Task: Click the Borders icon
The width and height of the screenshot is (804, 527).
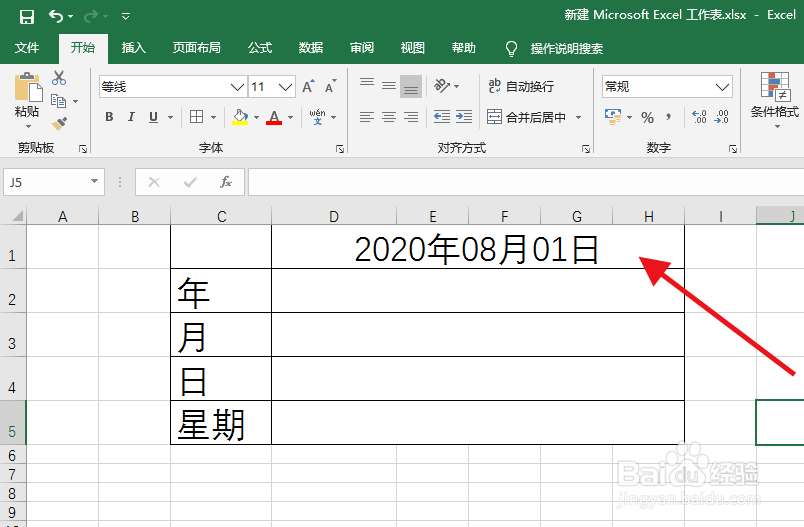Action: click(196, 117)
